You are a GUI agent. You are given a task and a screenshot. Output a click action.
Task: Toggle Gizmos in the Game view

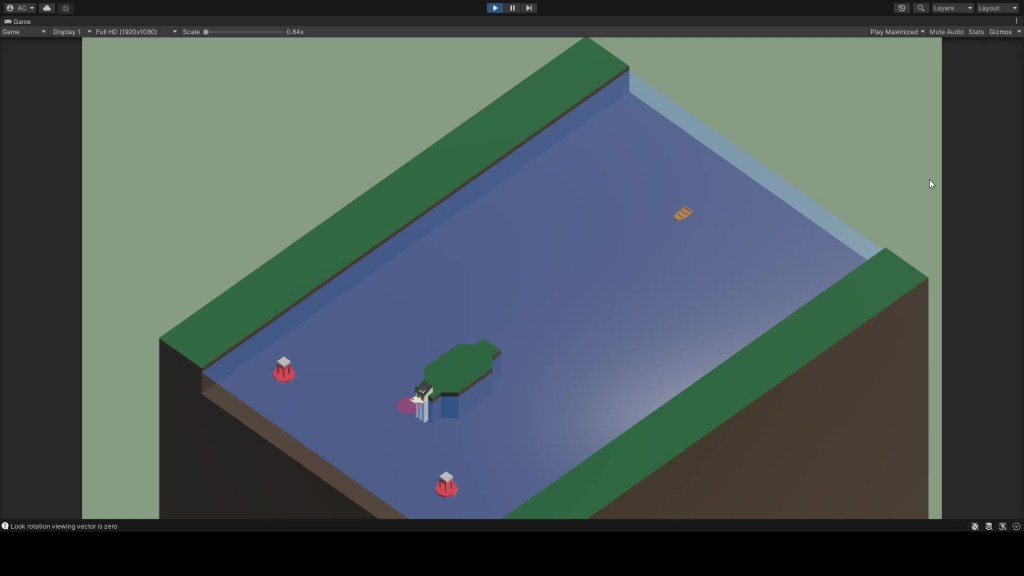click(x=1002, y=32)
